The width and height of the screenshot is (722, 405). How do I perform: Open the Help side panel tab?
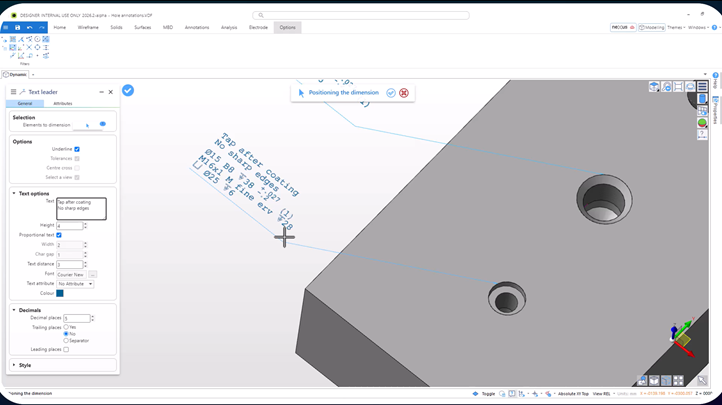click(715, 81)
